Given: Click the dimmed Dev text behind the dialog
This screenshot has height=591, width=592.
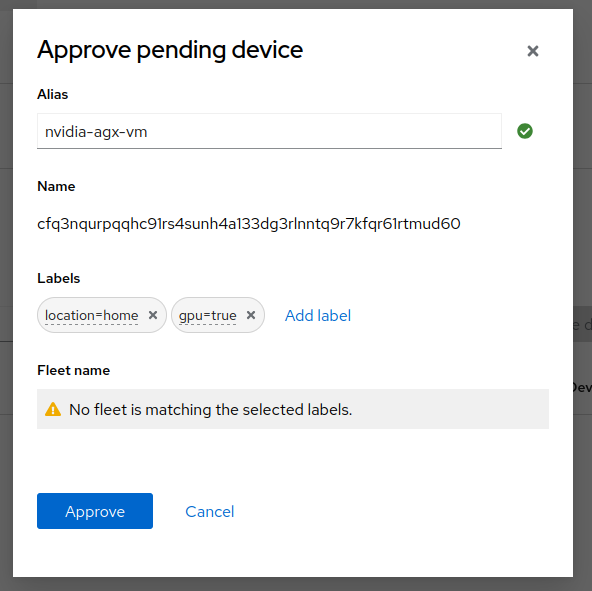Looking at the screenshot, I should (582, 387).
